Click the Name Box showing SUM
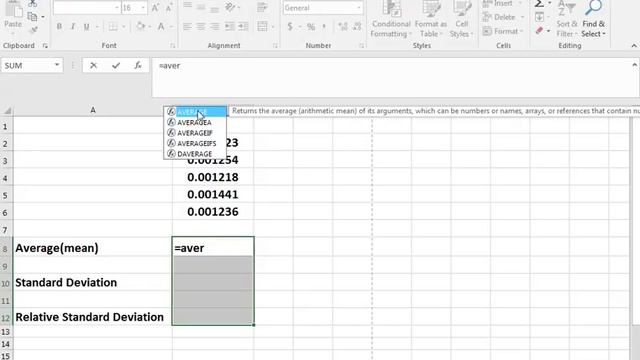The width and height of the screenshot is (640, 360). click(x=27, y=65)
